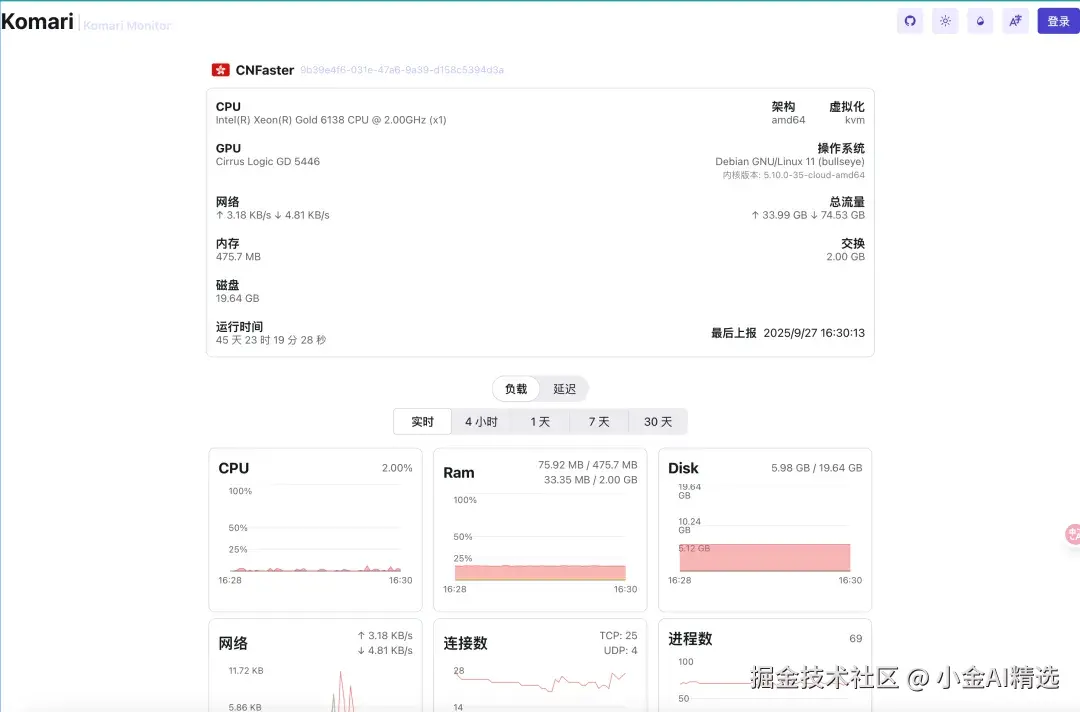Click the Disk usage chart
Screen dimensions: 1080x712
pos(765,536)
